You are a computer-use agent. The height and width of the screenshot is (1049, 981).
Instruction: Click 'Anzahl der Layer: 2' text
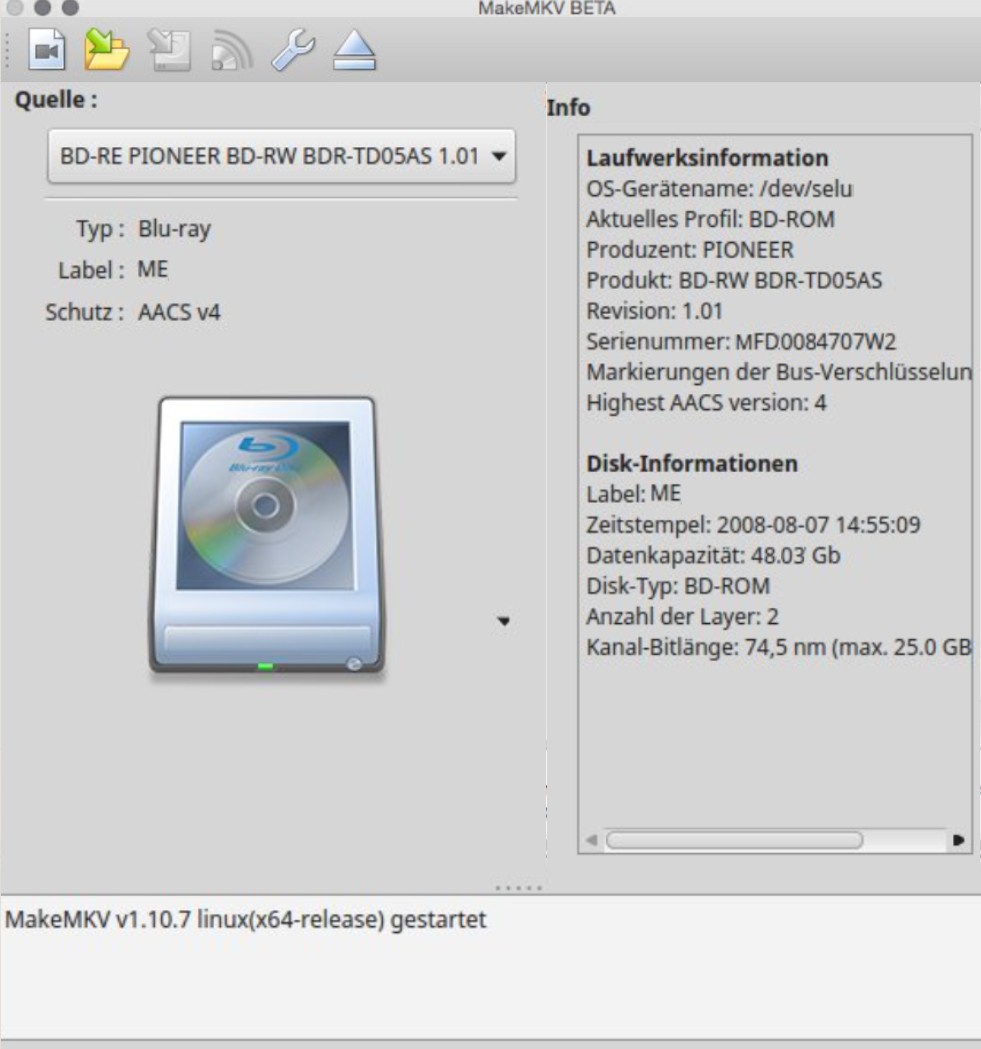coord(683,616)
